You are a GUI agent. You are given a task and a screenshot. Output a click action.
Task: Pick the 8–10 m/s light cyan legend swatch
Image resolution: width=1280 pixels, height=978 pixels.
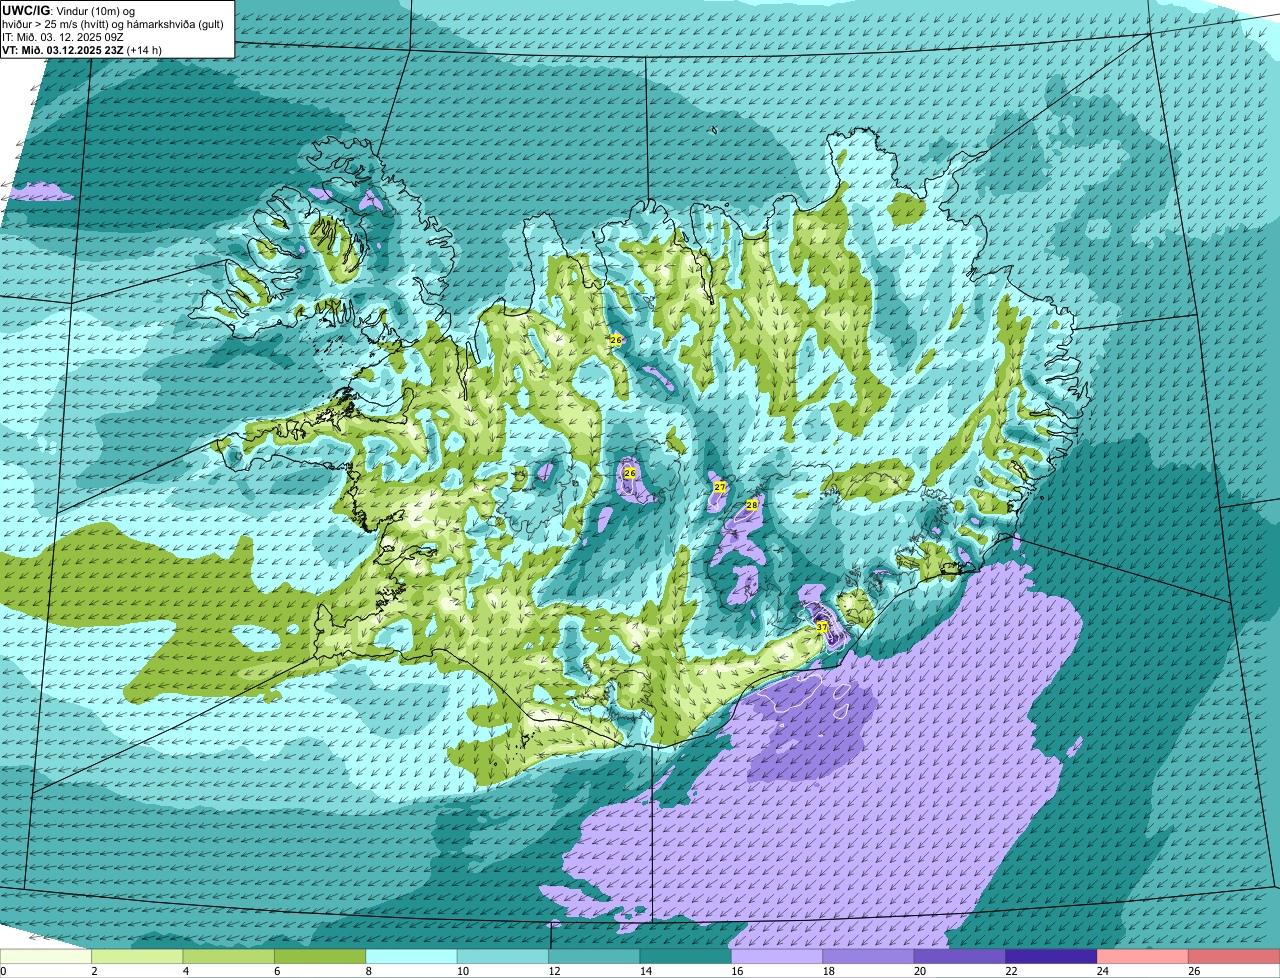coord(411,956)
